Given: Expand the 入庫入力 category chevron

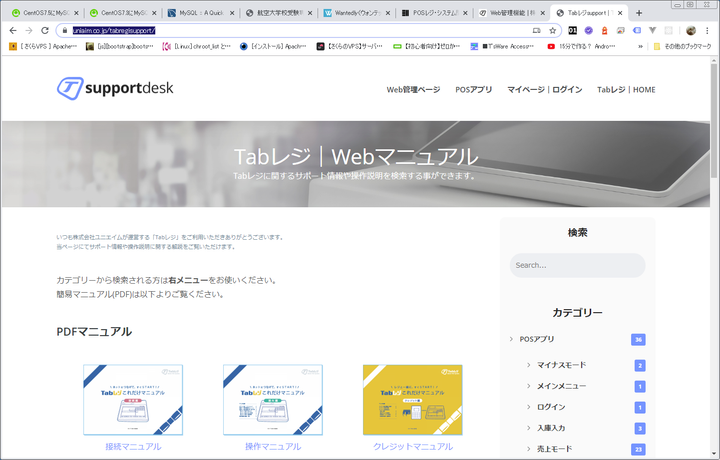Looking at the screenshot, I should [x=529, y=428].
